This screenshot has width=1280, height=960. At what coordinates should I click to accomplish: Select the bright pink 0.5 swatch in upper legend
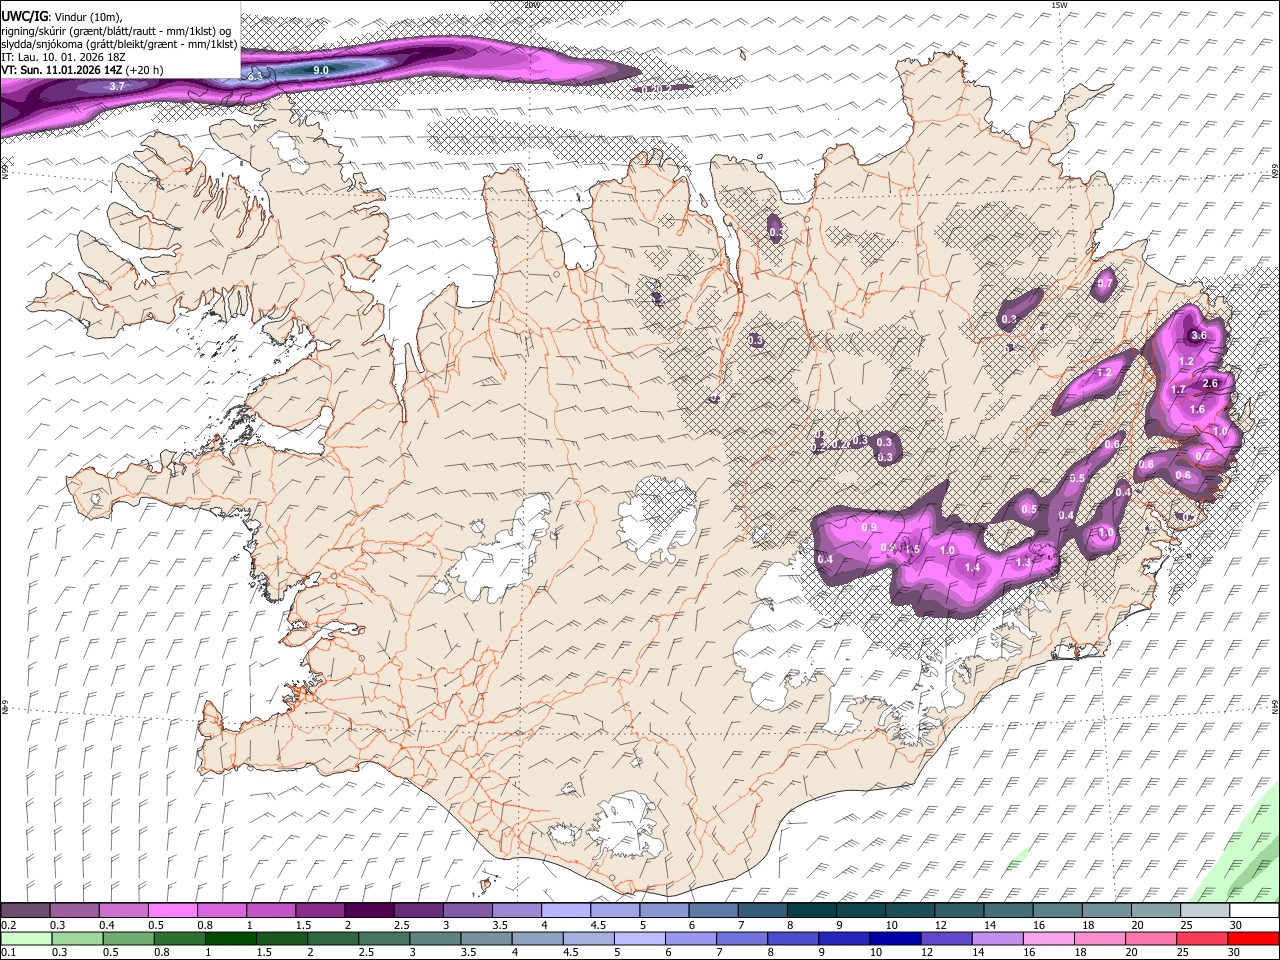pyautogui.click(x=173, y=911)
